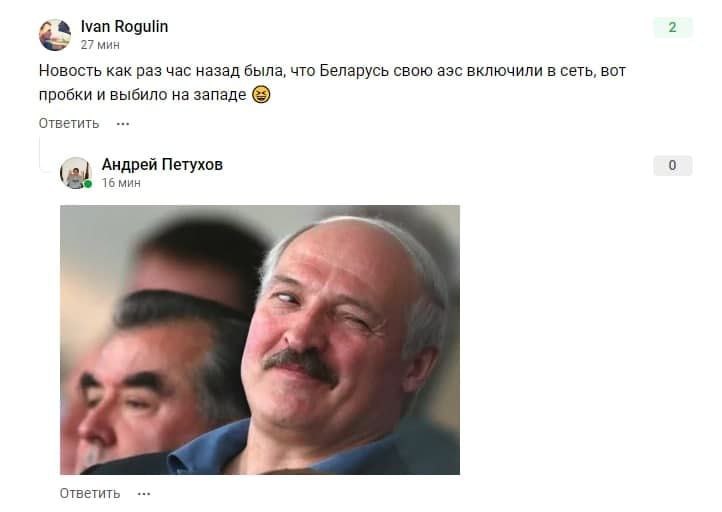Click the Ivan Rogulin username
722x512 pixels.
124,27
